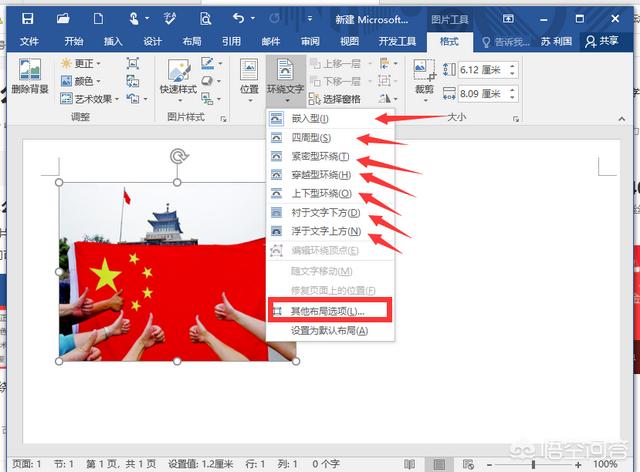Select the 格式 picture tools tab
The image size is (640, 472).
pyautogui.click(x=449, y=41)
